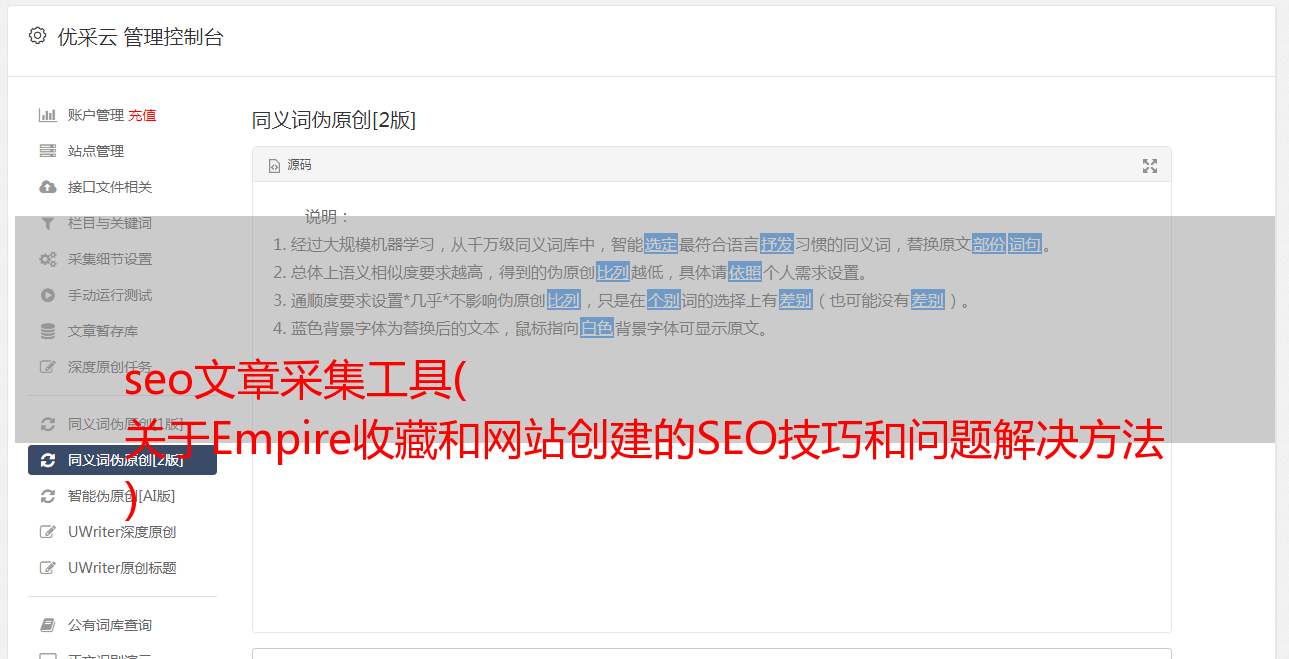Click the highlighted word 选定 in the text

click(661, 244)
